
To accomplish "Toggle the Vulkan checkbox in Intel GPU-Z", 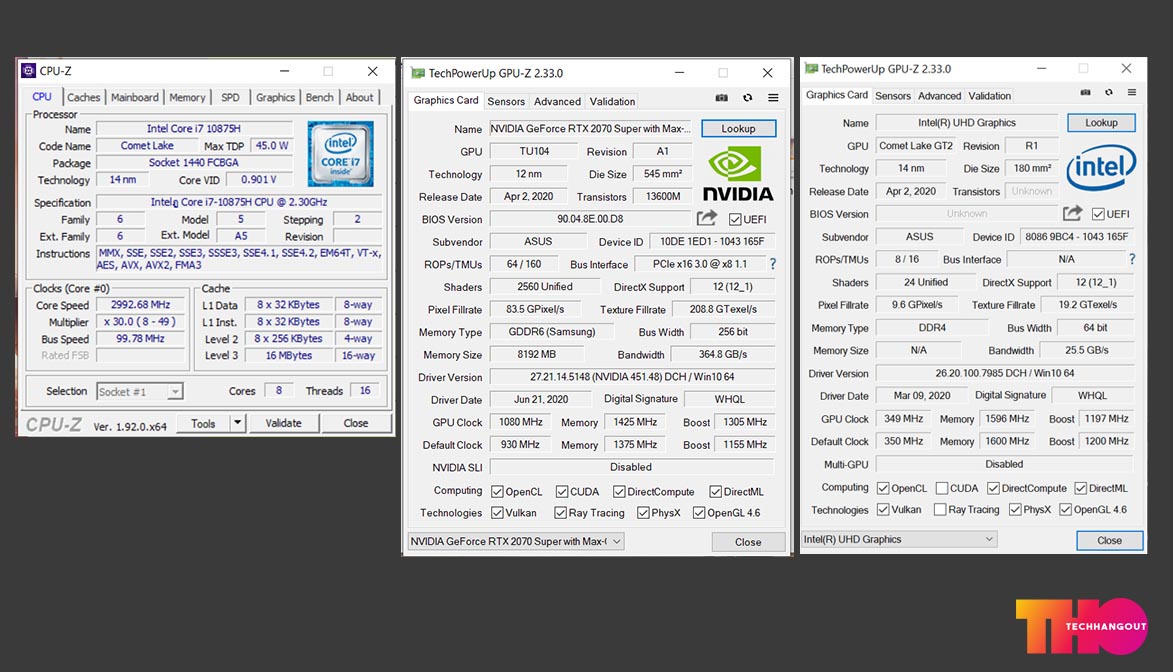I will pos(883,510).
